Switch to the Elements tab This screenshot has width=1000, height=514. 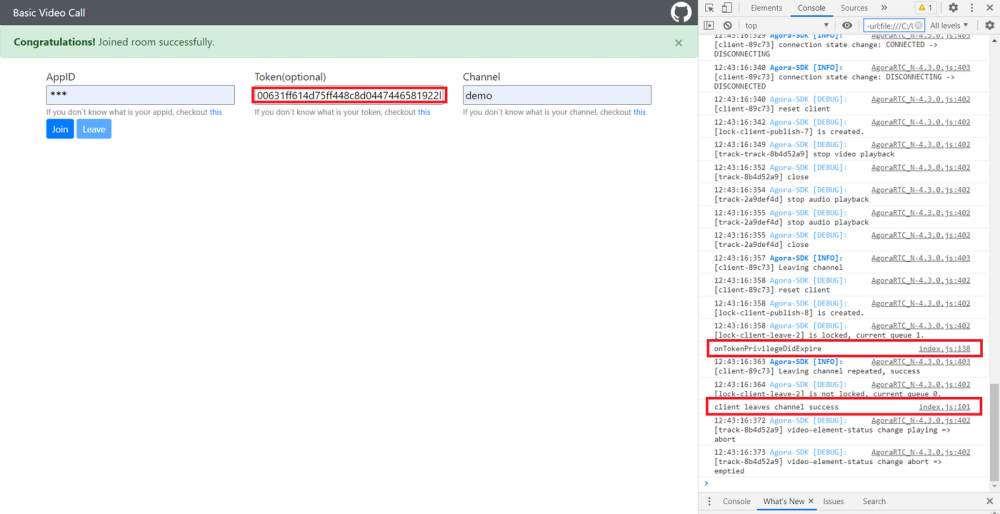[x=766, y=8]
